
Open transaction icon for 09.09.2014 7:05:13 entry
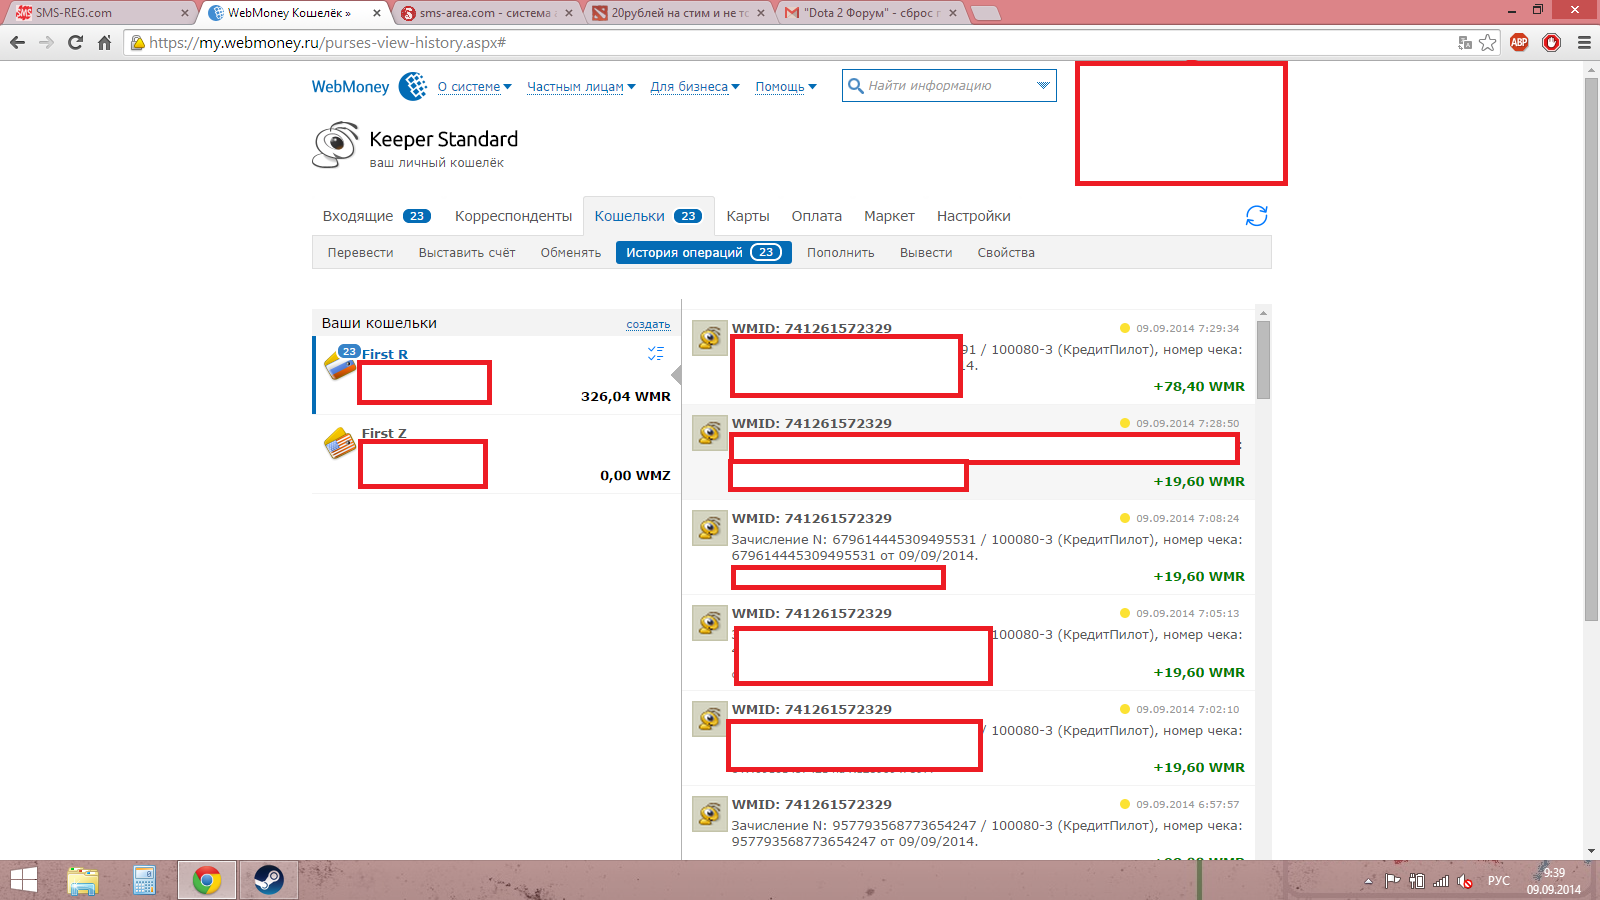(x=710, y=623)
